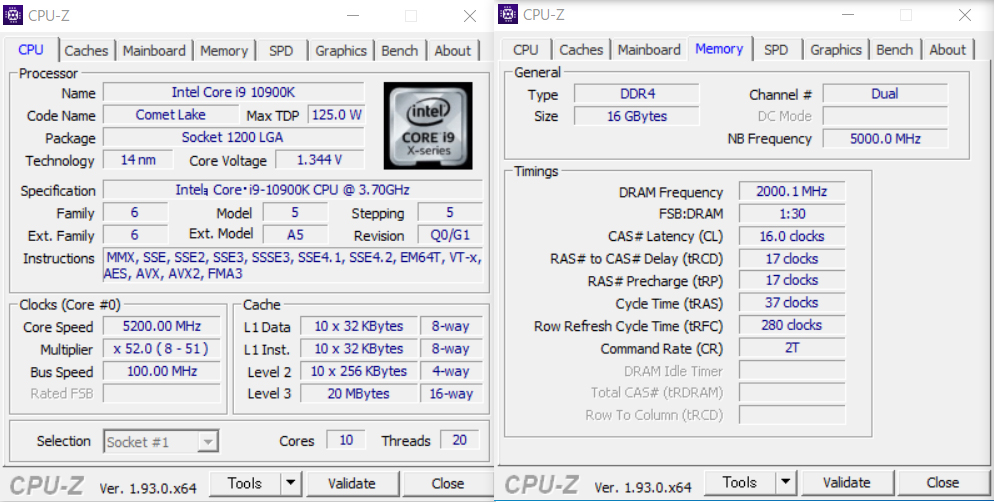Viewport: 994px width, 503px height.
Task: Minimize the left CPU-Z window
Action: 352,16
